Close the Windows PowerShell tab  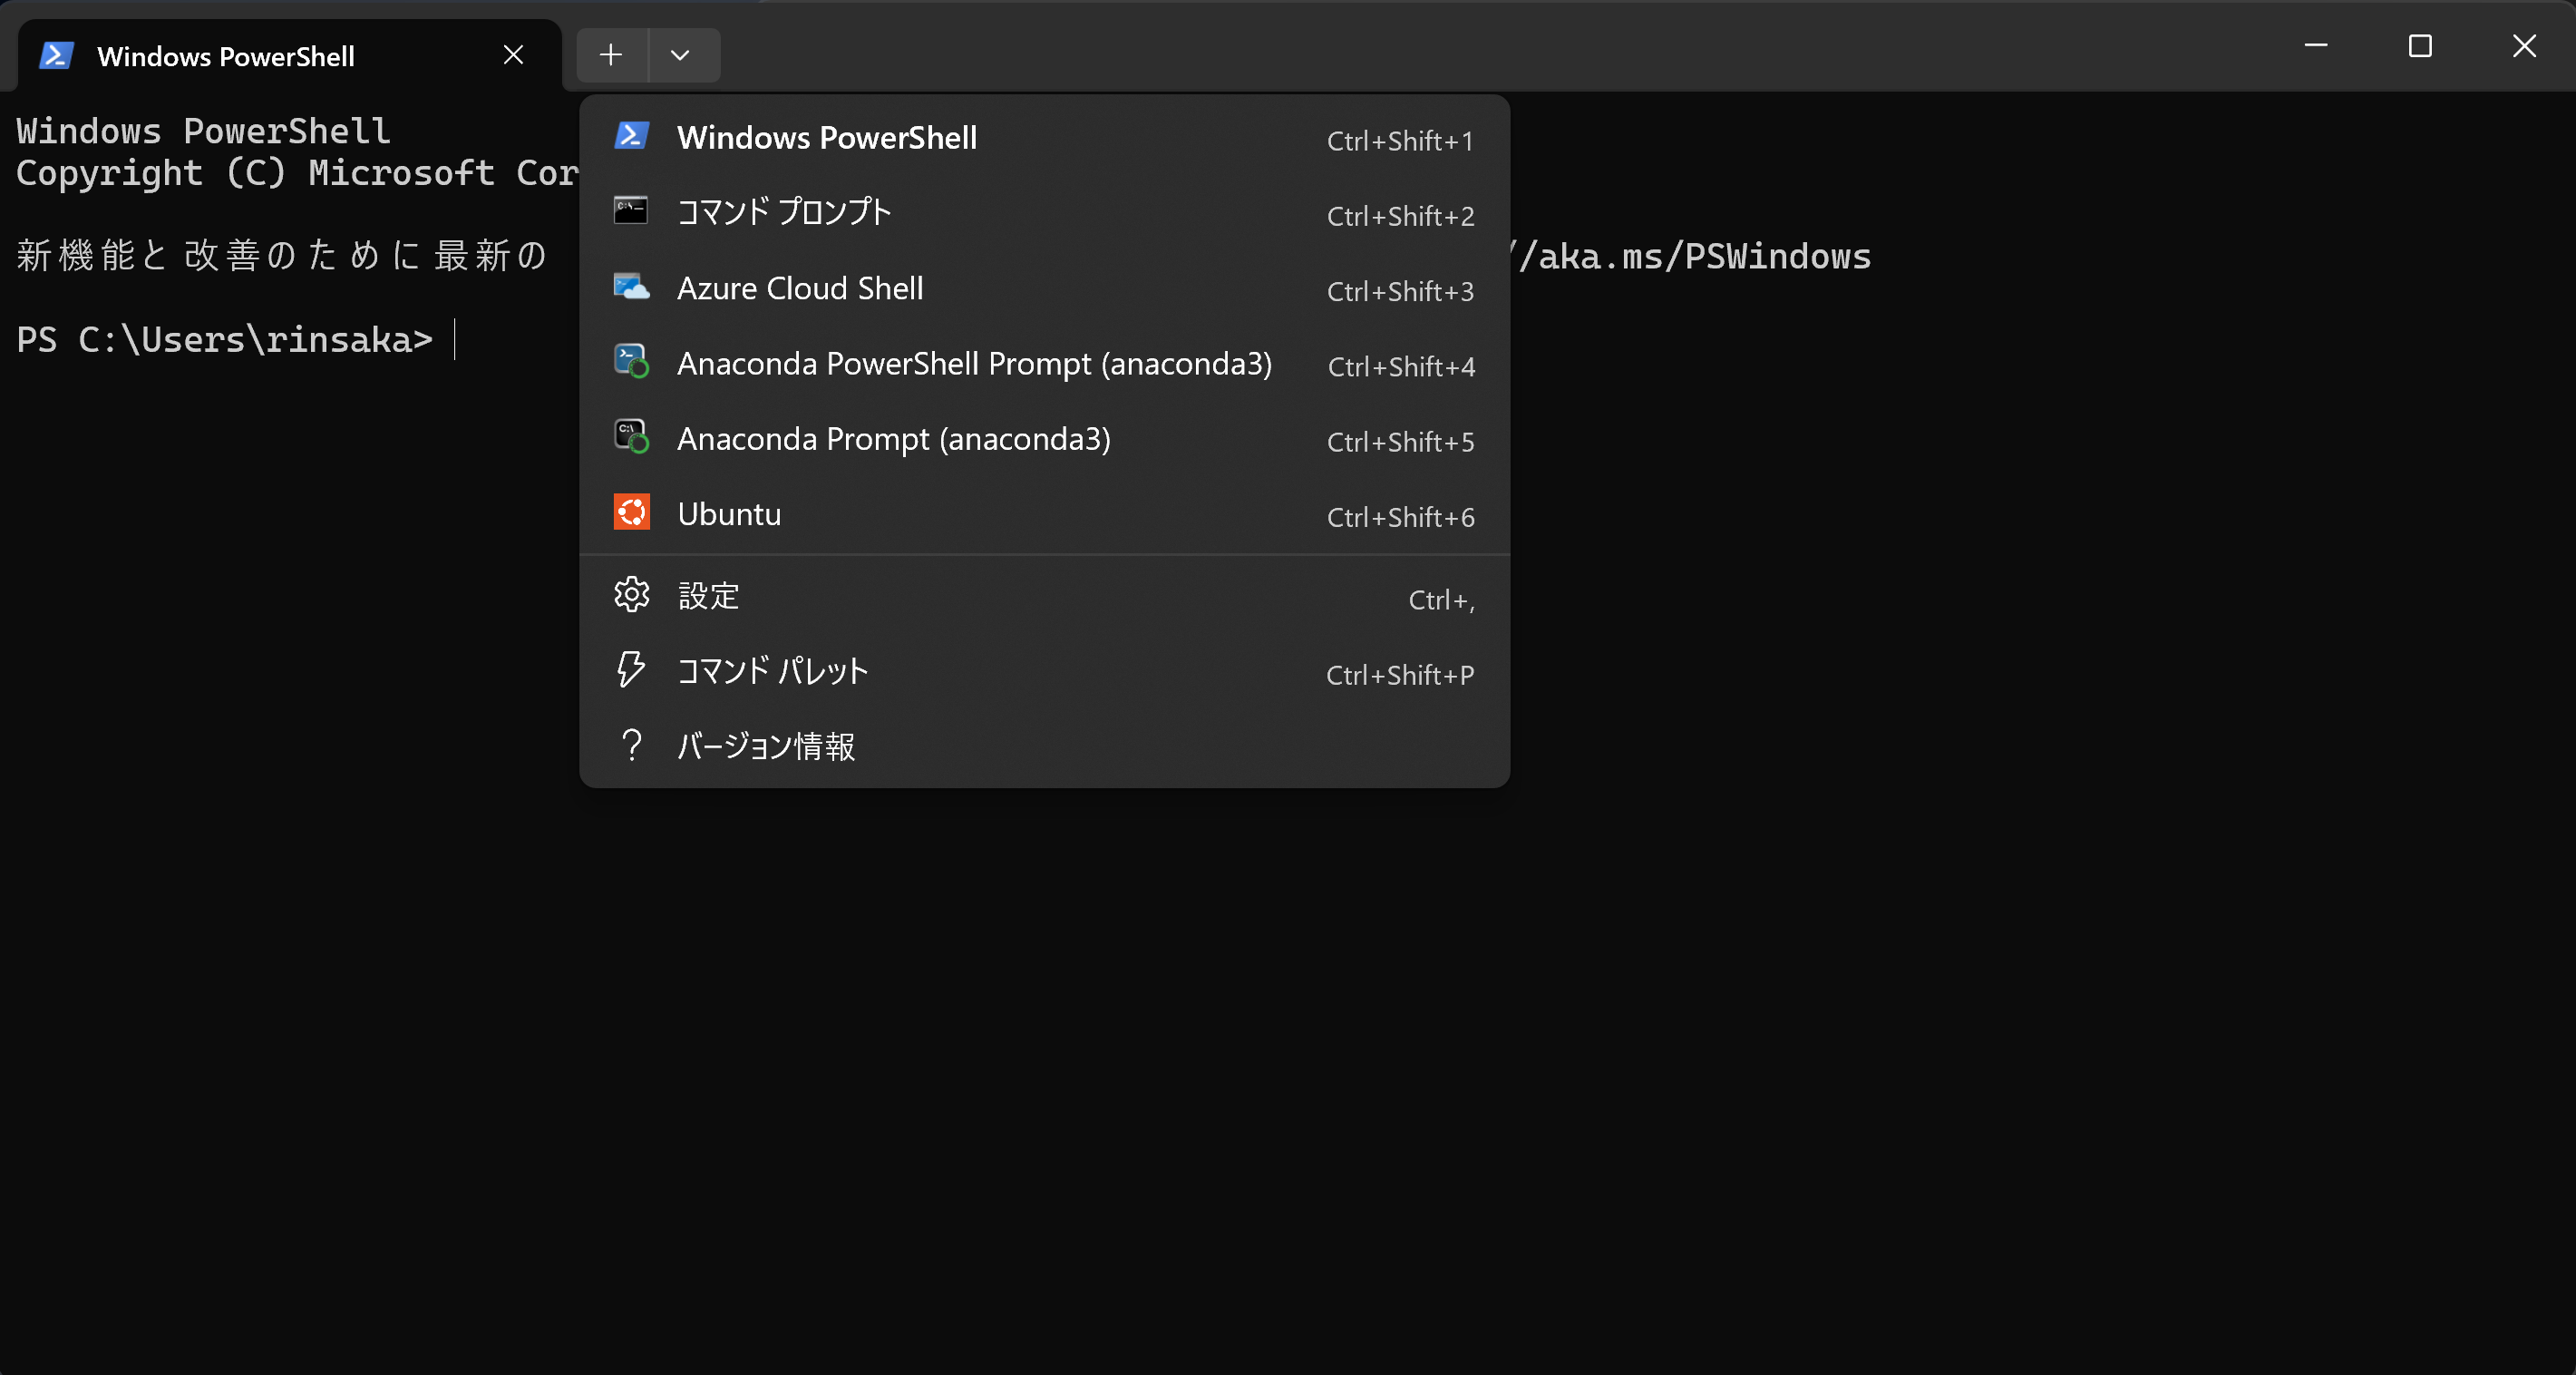click(x=513, y=56)
